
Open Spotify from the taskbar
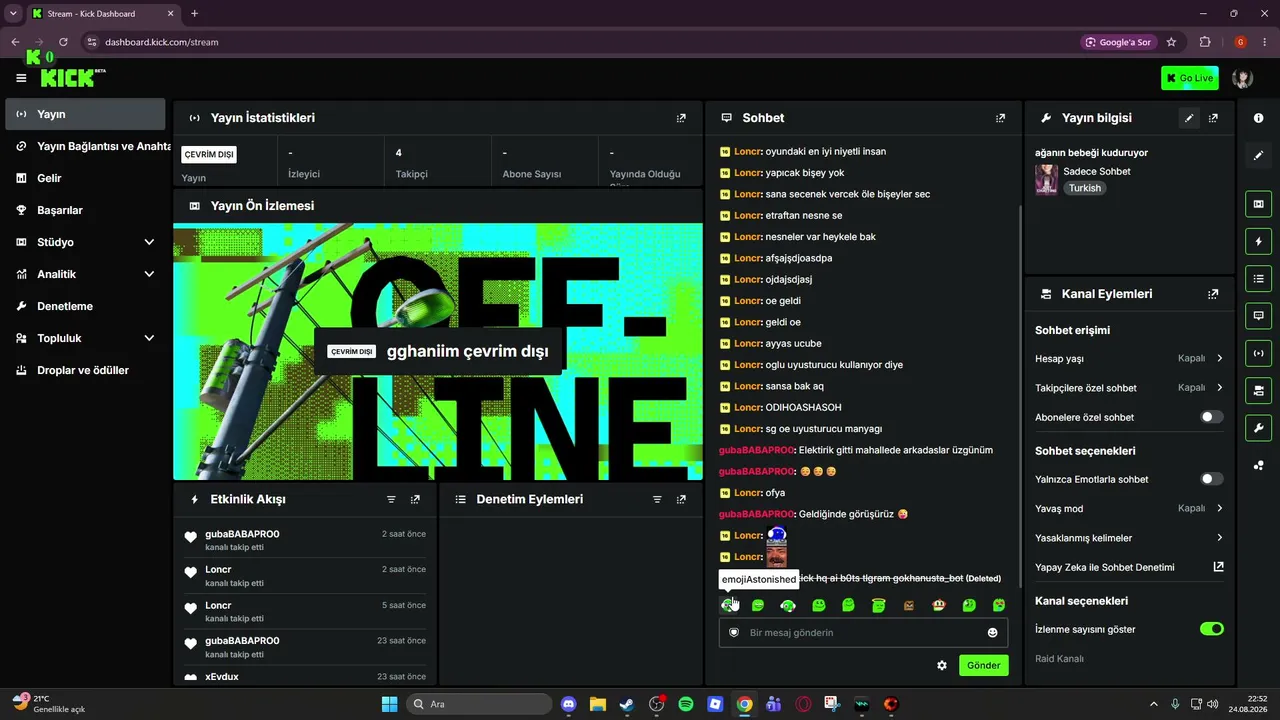pyautogui.click(x=686, y=704)
